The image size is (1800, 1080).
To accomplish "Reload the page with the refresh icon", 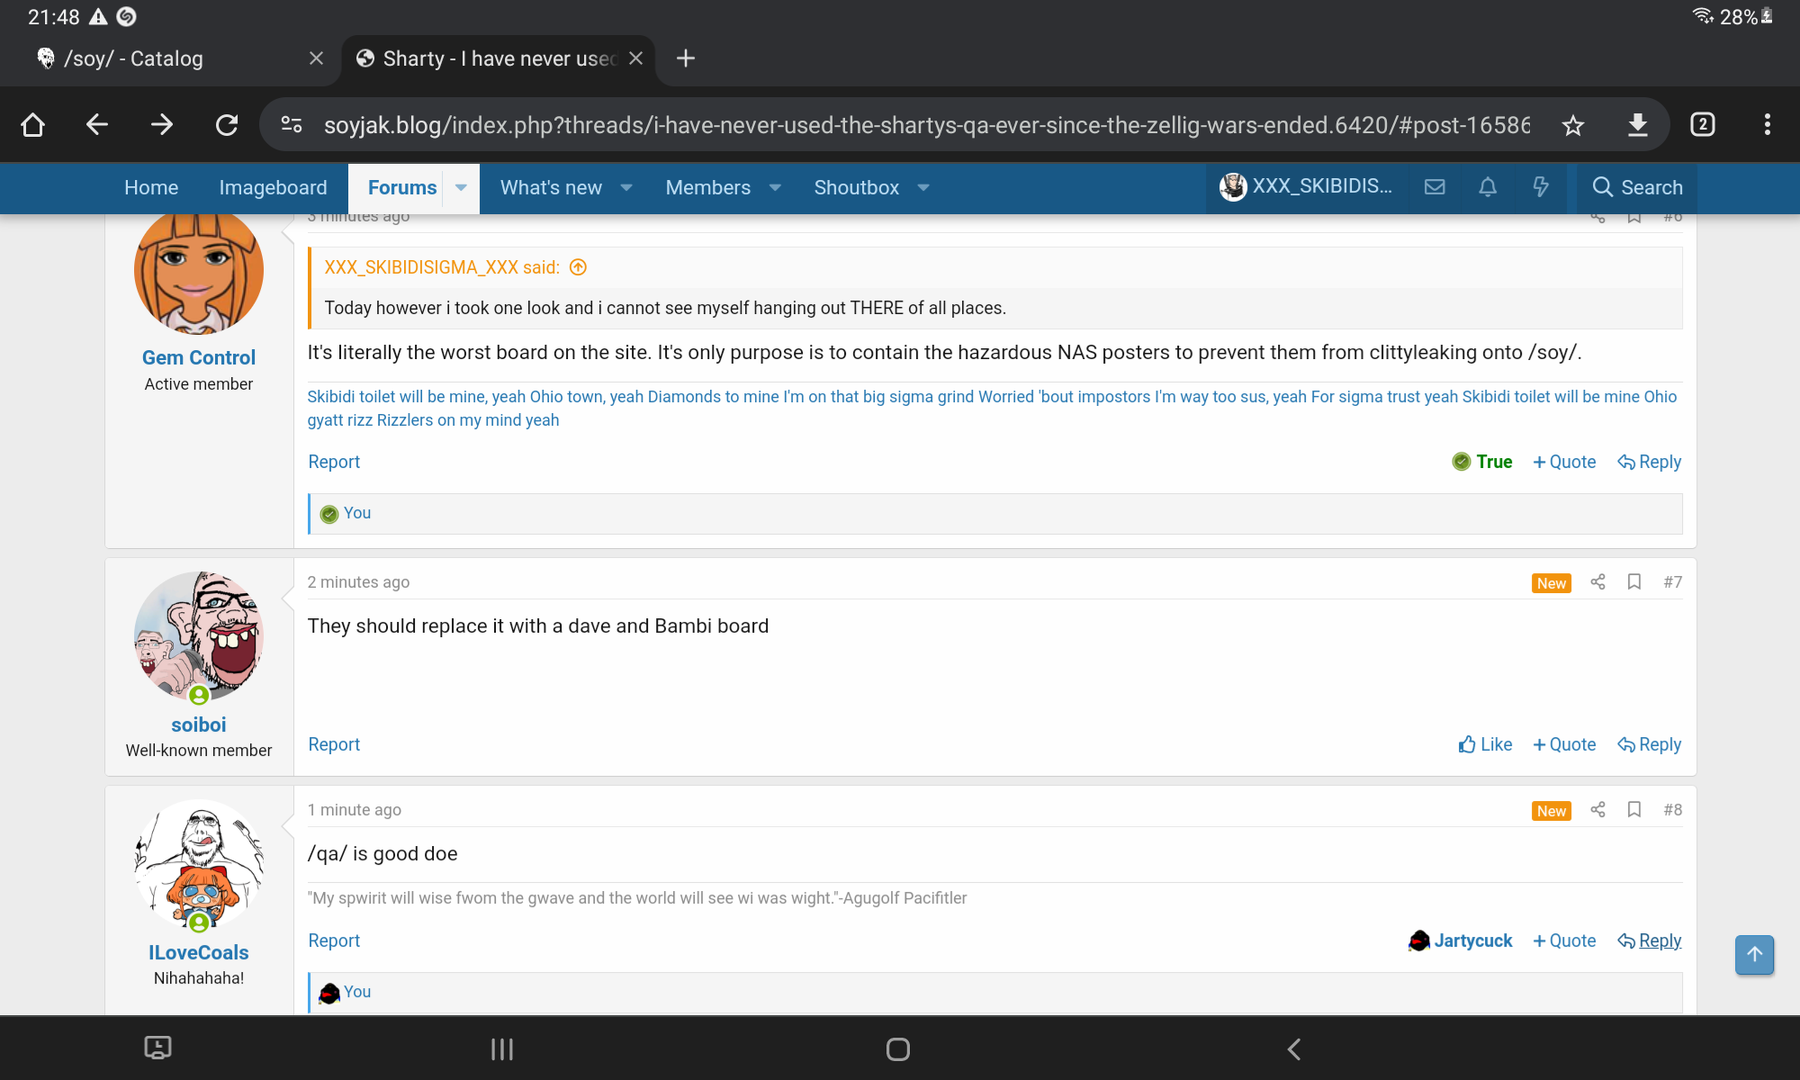I will tap(227, 125).
